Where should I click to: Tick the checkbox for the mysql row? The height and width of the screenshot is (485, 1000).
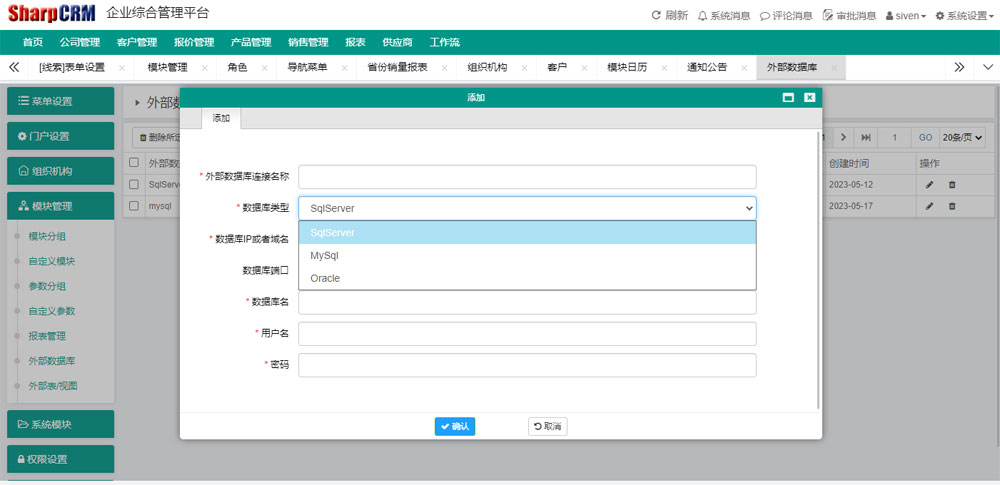[x=134, y=206]
